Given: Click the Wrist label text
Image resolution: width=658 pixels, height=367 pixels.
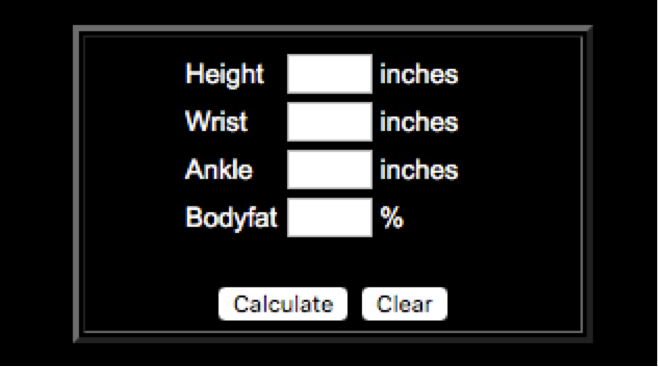Looking at the screenshot, I should 216,122.
